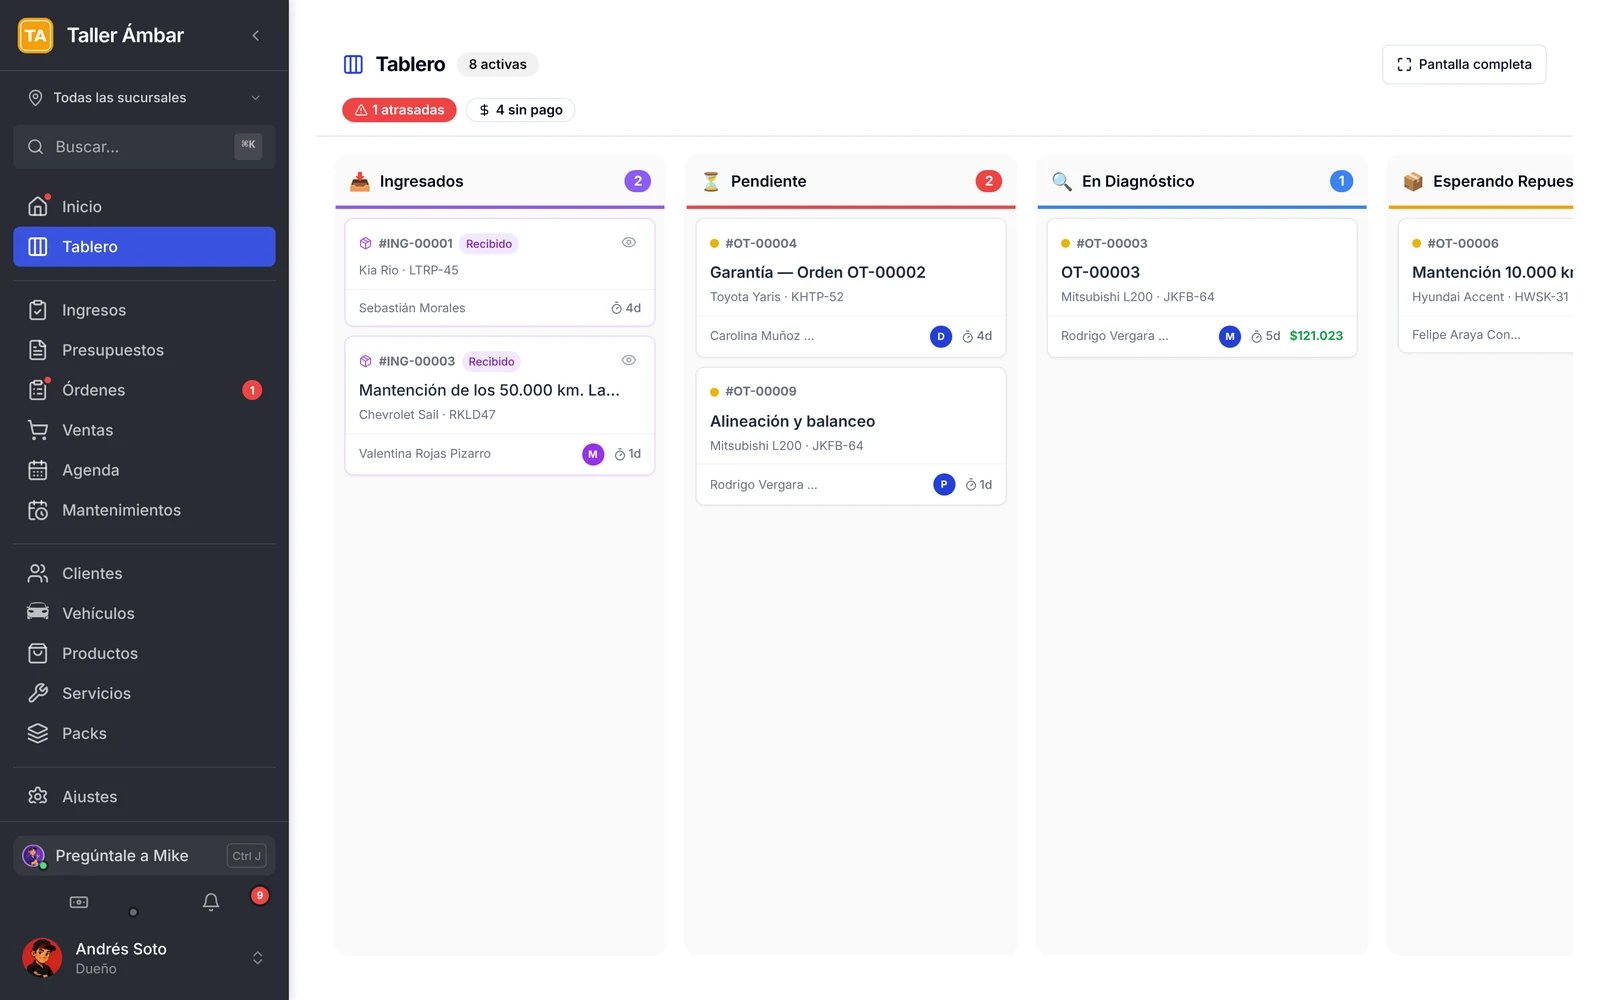Screen dimensions: 1600x1000
Task: Click the Recibido tag on #ING-00003
Action: (x=491, y=362)
